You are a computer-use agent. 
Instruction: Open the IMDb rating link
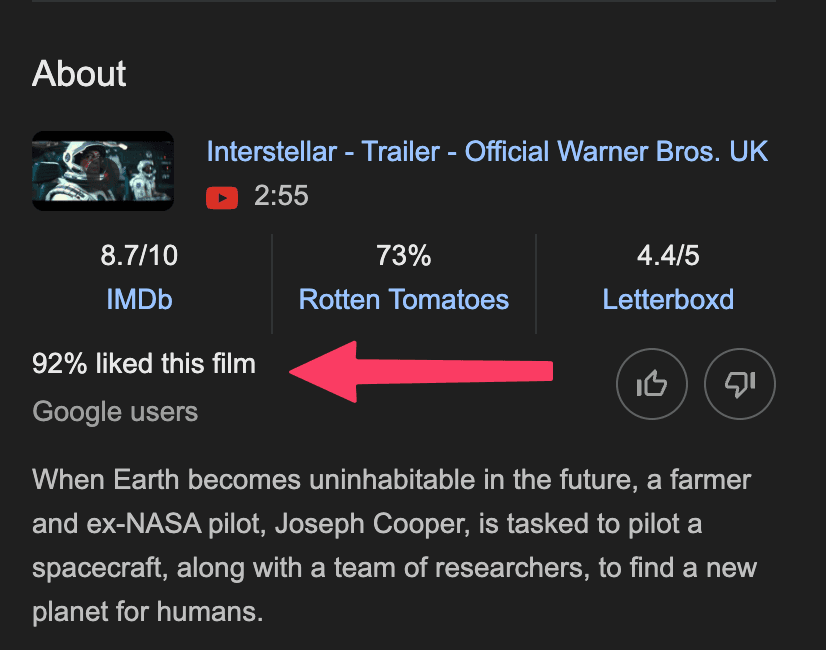[139, 300]
